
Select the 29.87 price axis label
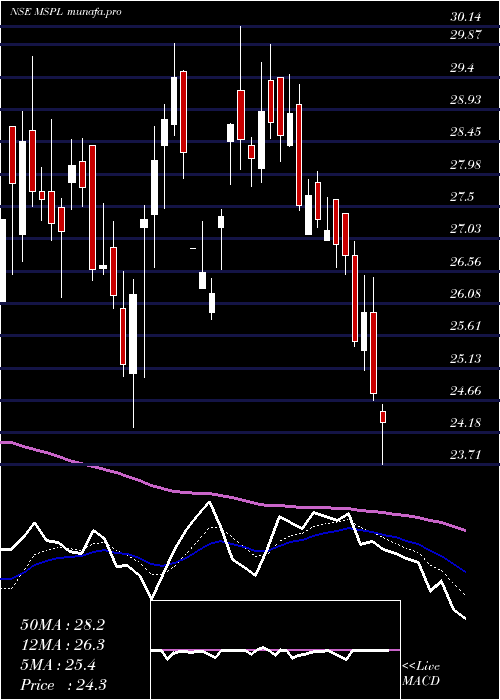click(x=466, y=35)
